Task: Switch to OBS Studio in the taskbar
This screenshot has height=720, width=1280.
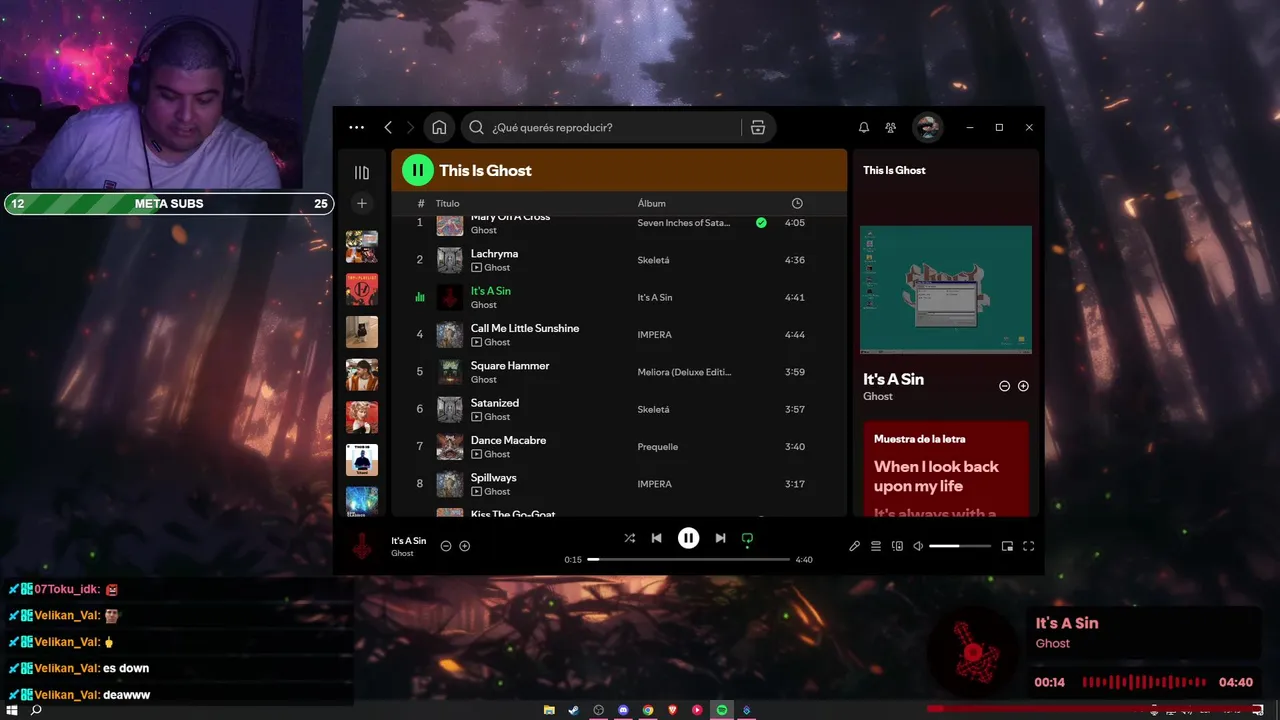Action: pos(599,710)
